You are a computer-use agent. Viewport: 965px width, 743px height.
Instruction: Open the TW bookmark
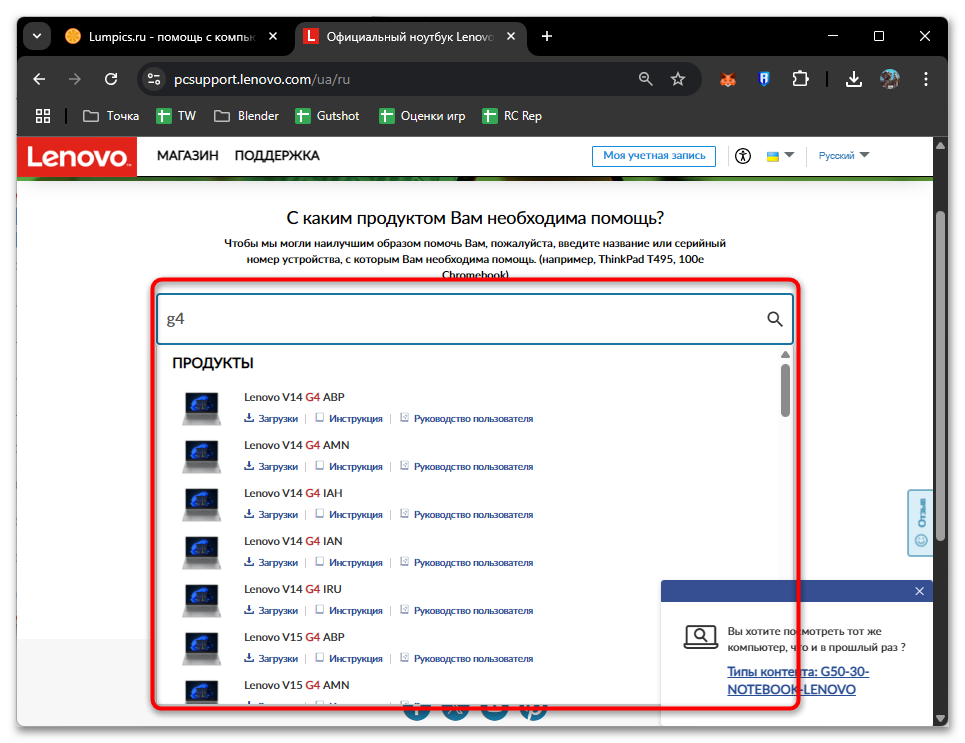pyautogui.click(x=176, y=116)
